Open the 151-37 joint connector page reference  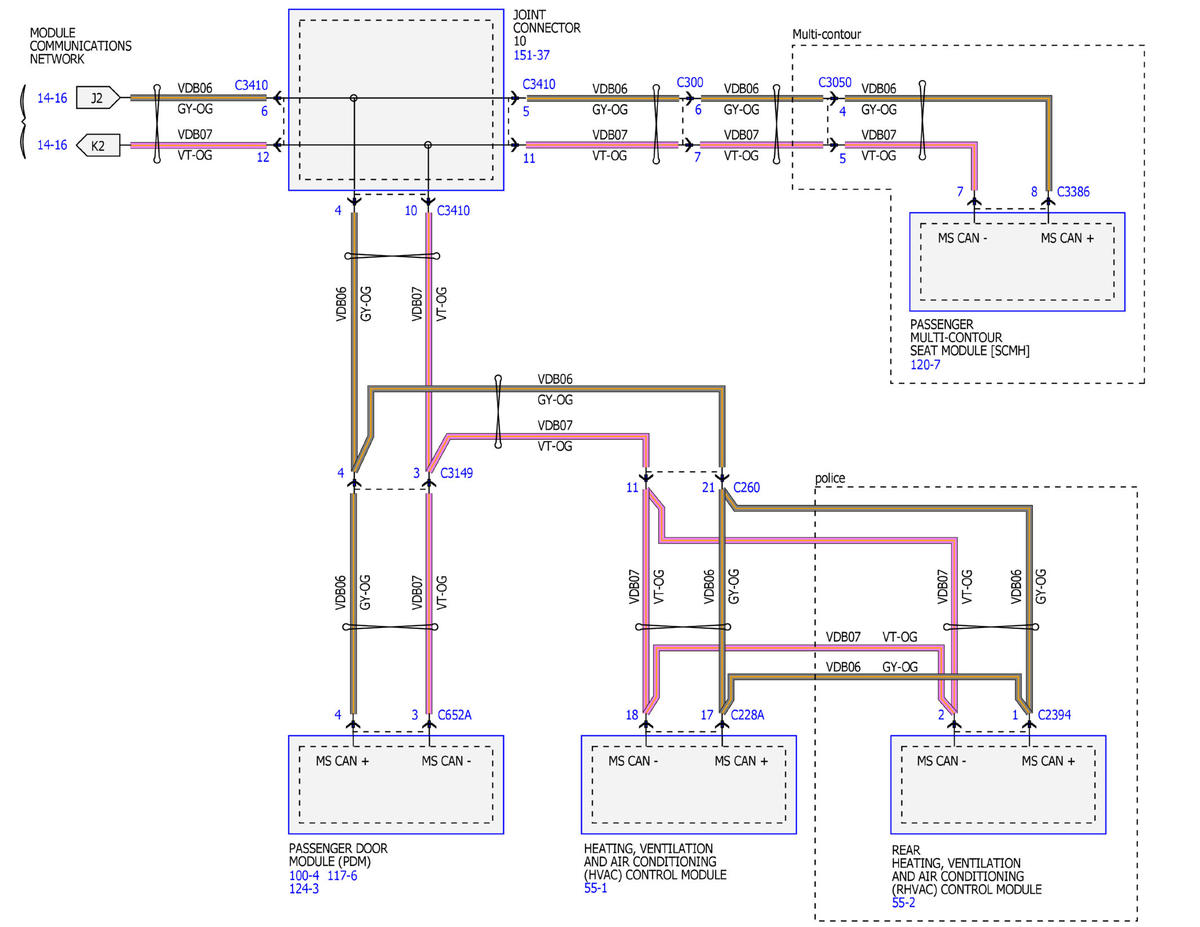(x=531, y=57)
